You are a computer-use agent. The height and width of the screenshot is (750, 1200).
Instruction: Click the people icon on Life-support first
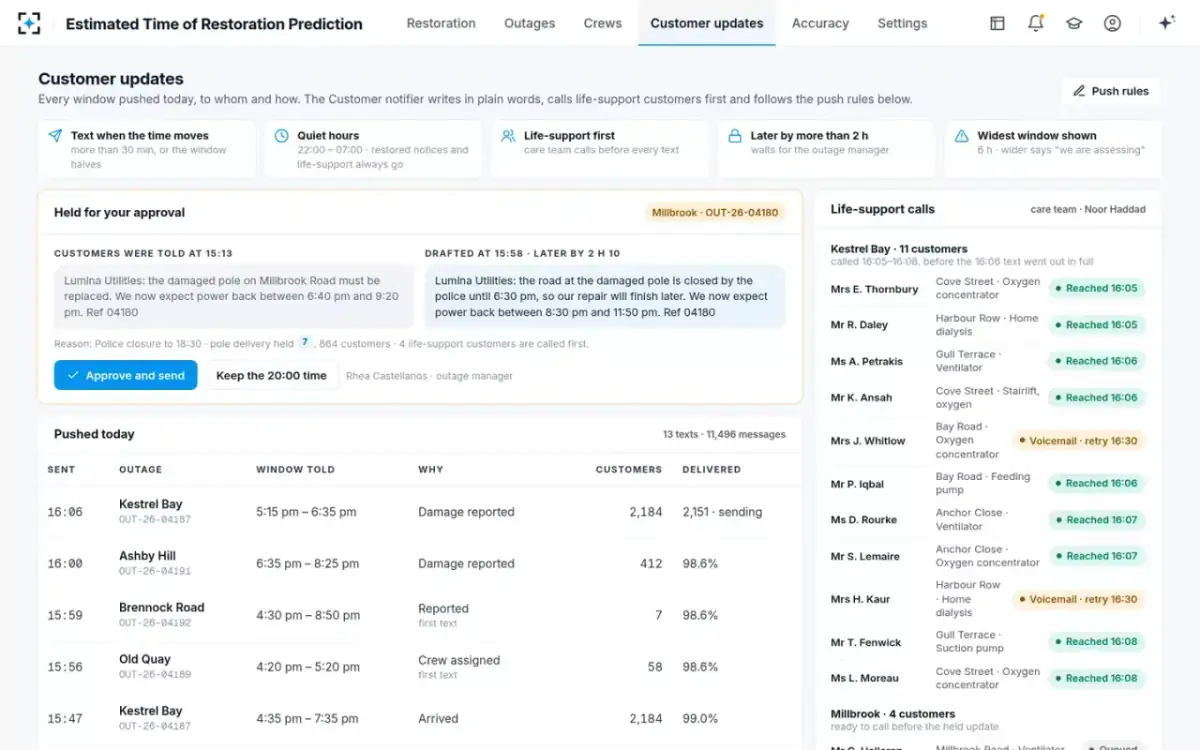[508, 136]
